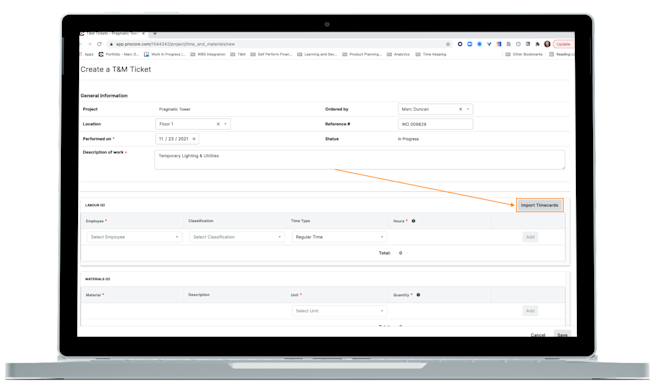Open the Chrome profile avatar
Viewport: 658px width, 386px height.
[x=547, y=44]
